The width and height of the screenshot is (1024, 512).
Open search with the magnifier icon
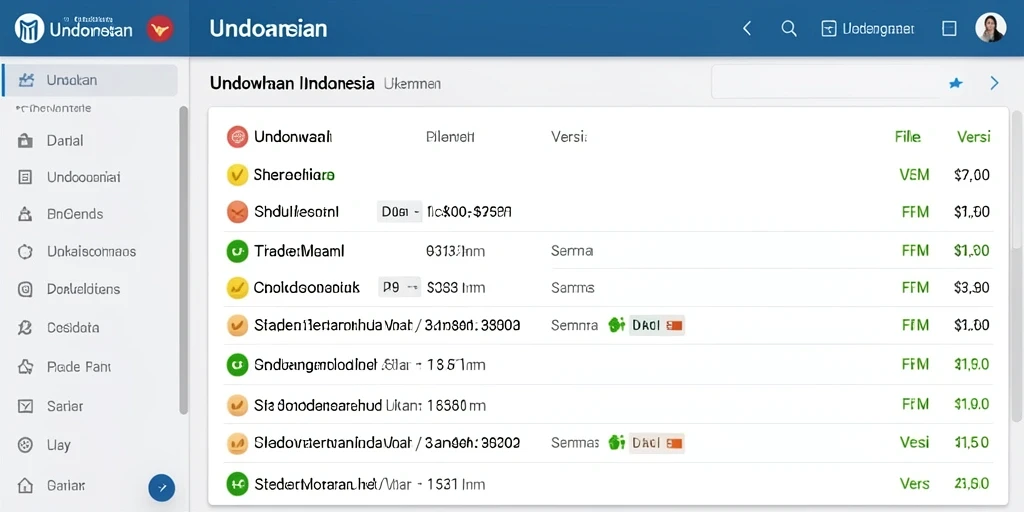[x=789, y=28]
